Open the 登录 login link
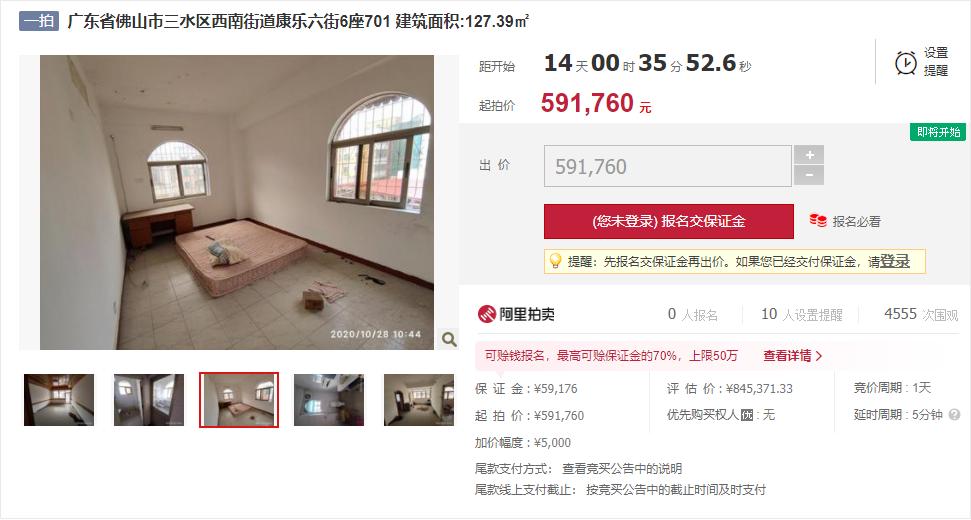This screenshot has width=971, height=520. tap(895, 261)
